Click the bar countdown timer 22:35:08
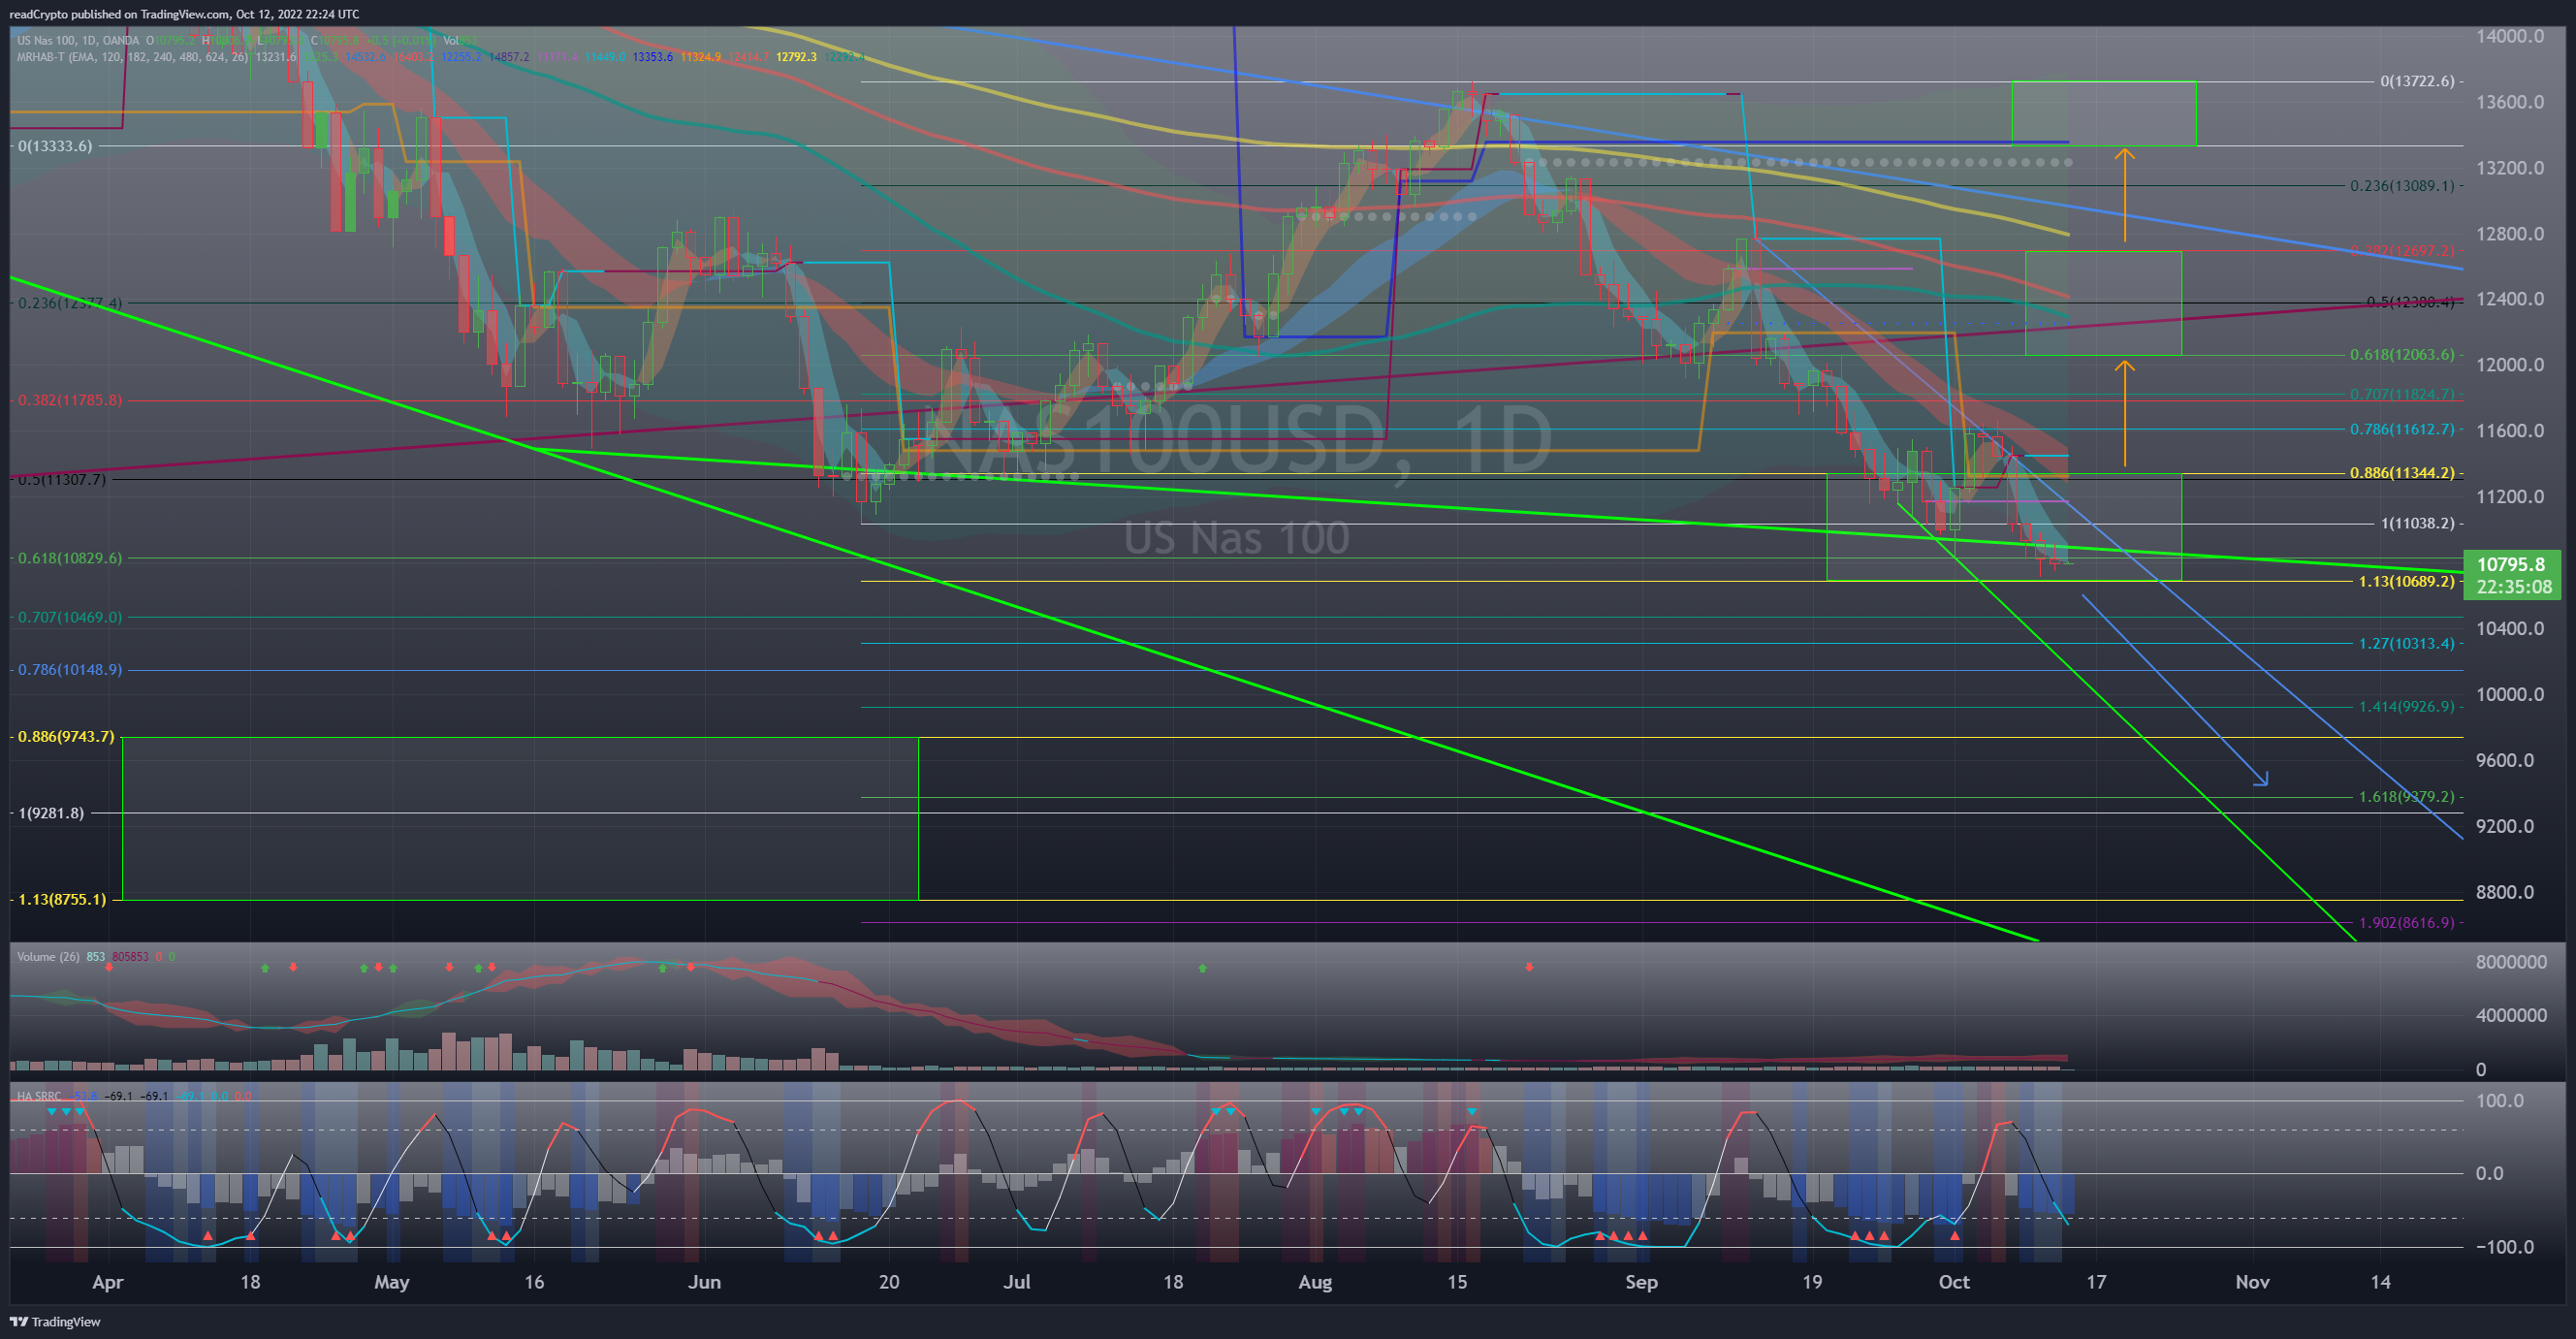2576x1339 pixels. [x=2513, y=587]
